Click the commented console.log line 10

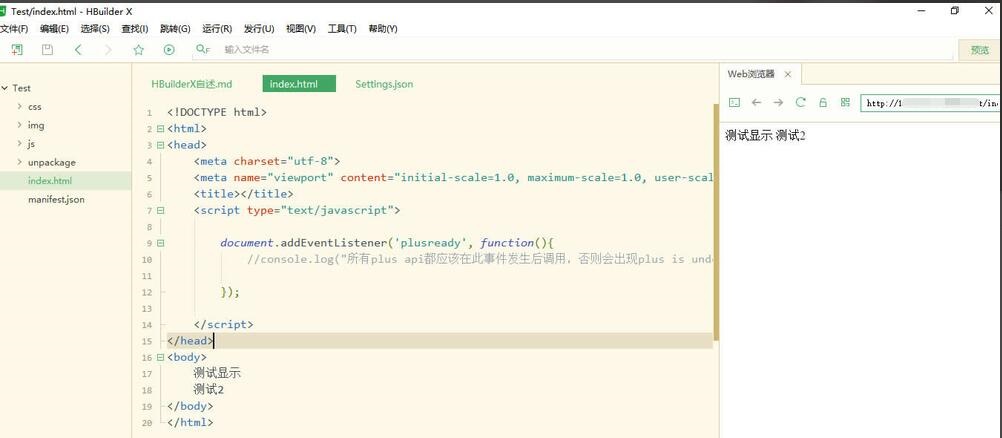point(480,260)
